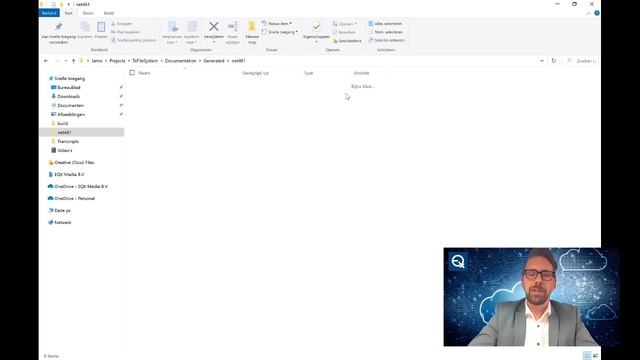Unpin Bureaublad using its pin icon

(121, 87)
